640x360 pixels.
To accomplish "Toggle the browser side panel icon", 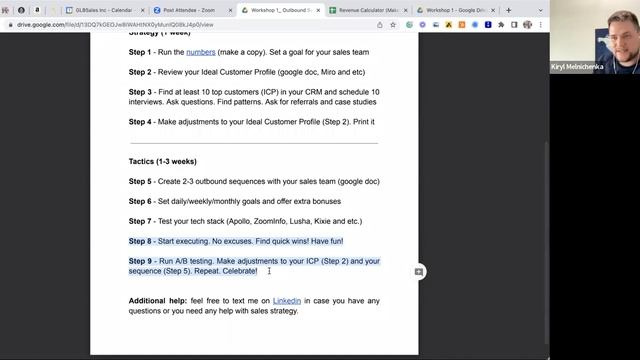I will click(x=514, y=25).
